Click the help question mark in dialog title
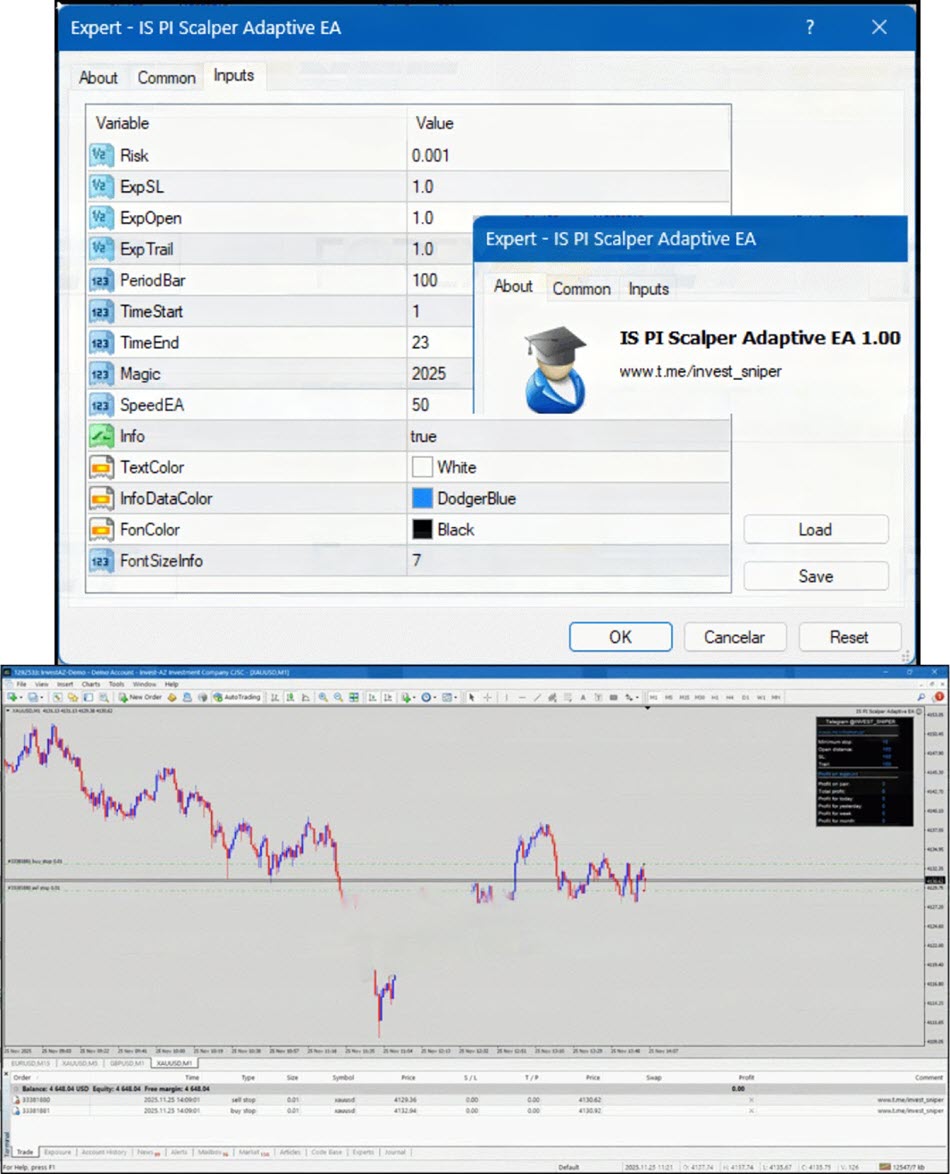This screenshot has height=1174, width=950. coord(810,28)
